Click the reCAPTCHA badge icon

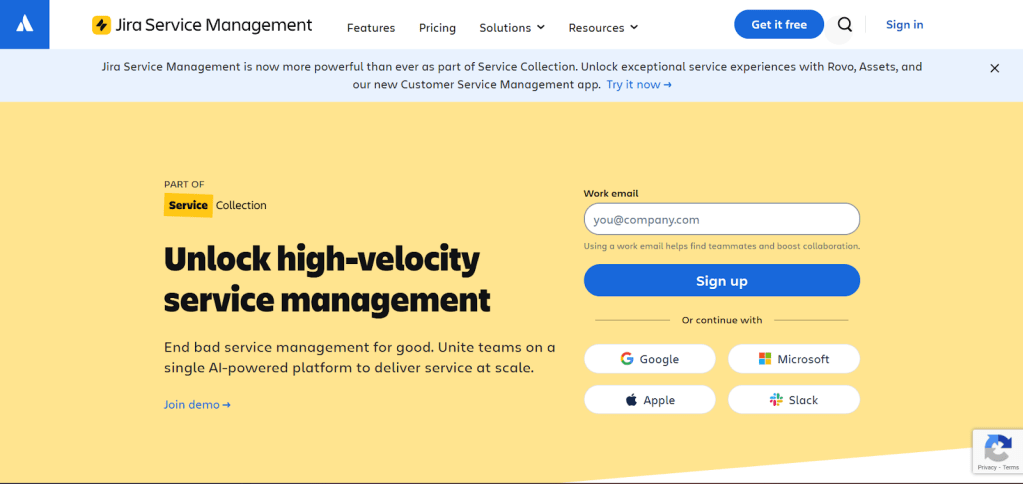point(996,448)
